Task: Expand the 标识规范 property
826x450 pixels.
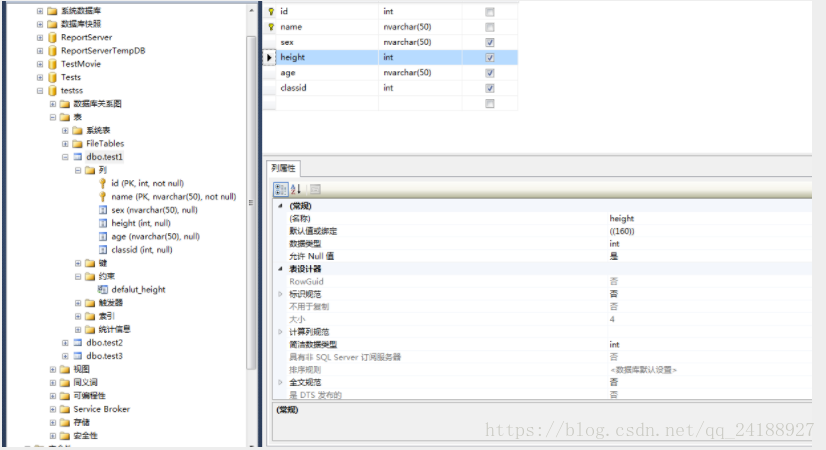Action: point(280,294)
